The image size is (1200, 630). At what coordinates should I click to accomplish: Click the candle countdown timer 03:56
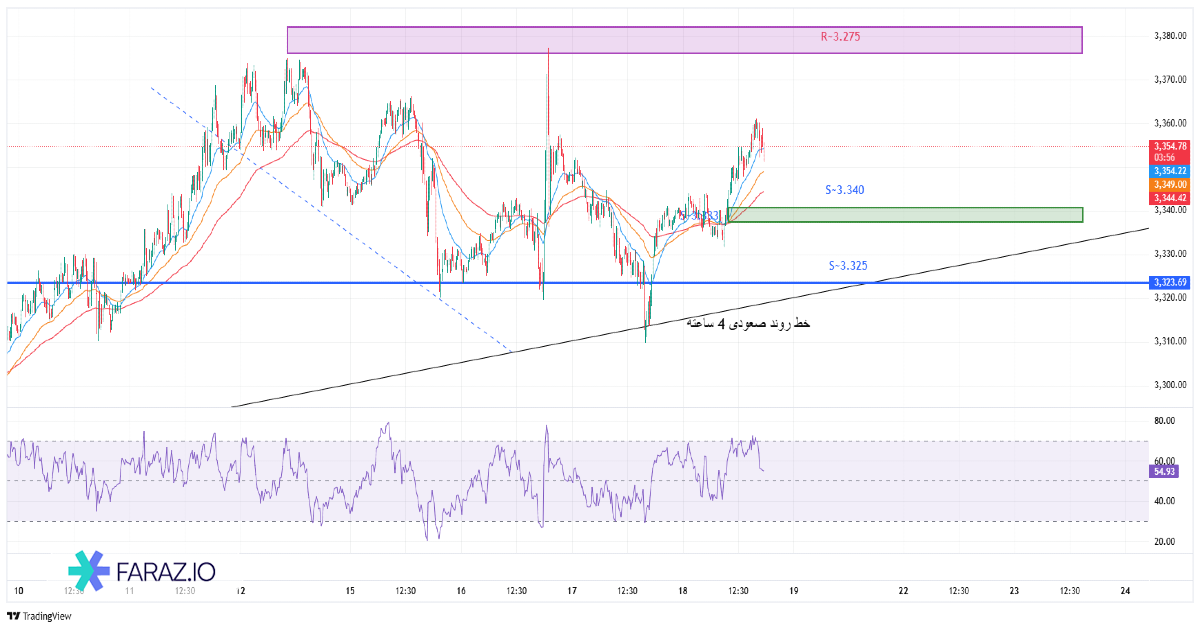tap(1163, 158)
